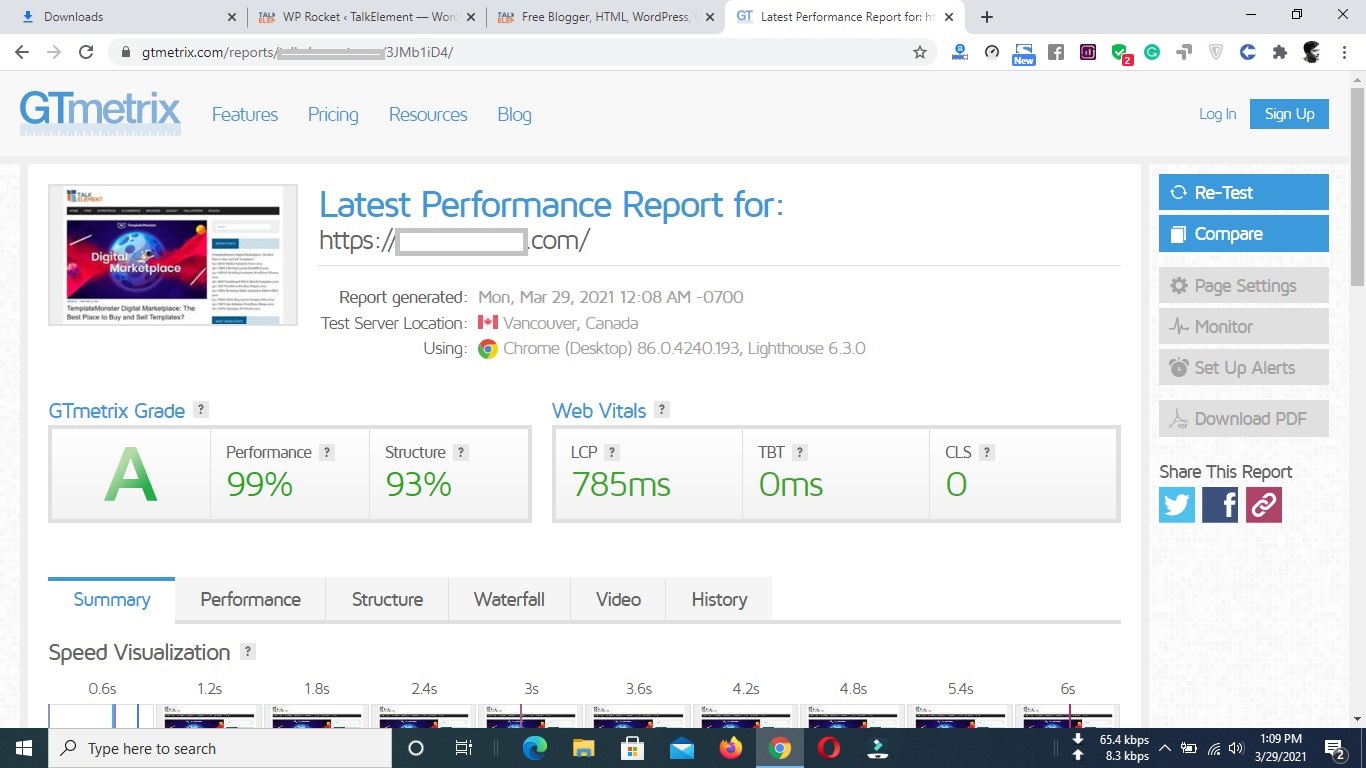Show hidden system tray icons
Image resolution: width=1366 pixels, height=768 pixels.
point(1165,748)
